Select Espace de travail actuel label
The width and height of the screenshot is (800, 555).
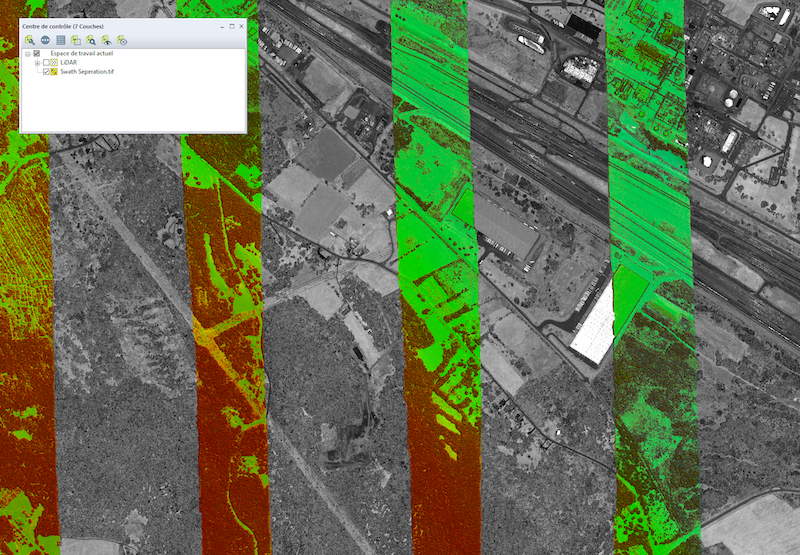(82, 53)
